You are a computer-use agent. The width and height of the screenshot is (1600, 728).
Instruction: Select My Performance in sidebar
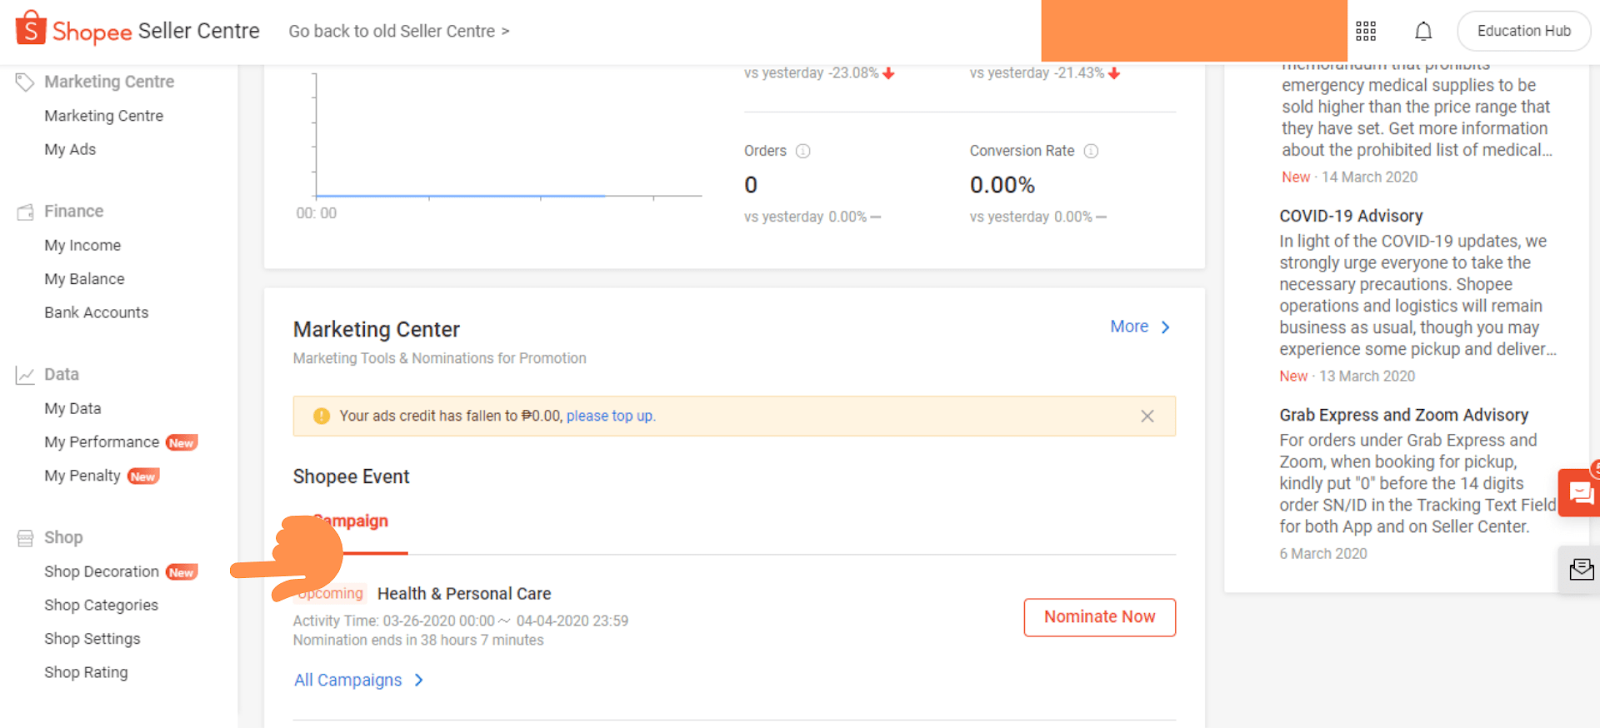click(102, 441)
